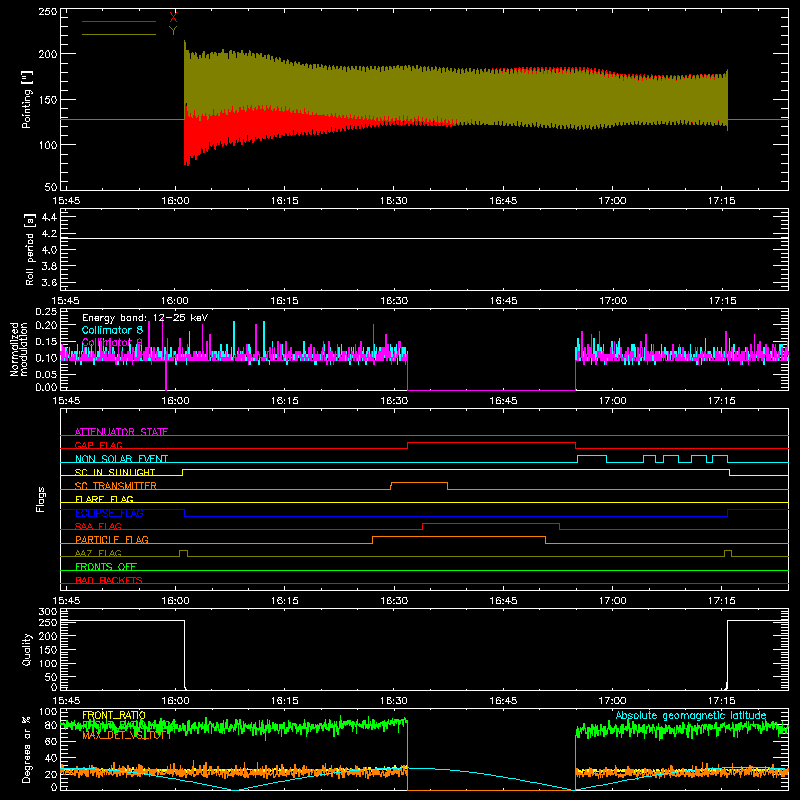Click the Pointing axis title

27,99
